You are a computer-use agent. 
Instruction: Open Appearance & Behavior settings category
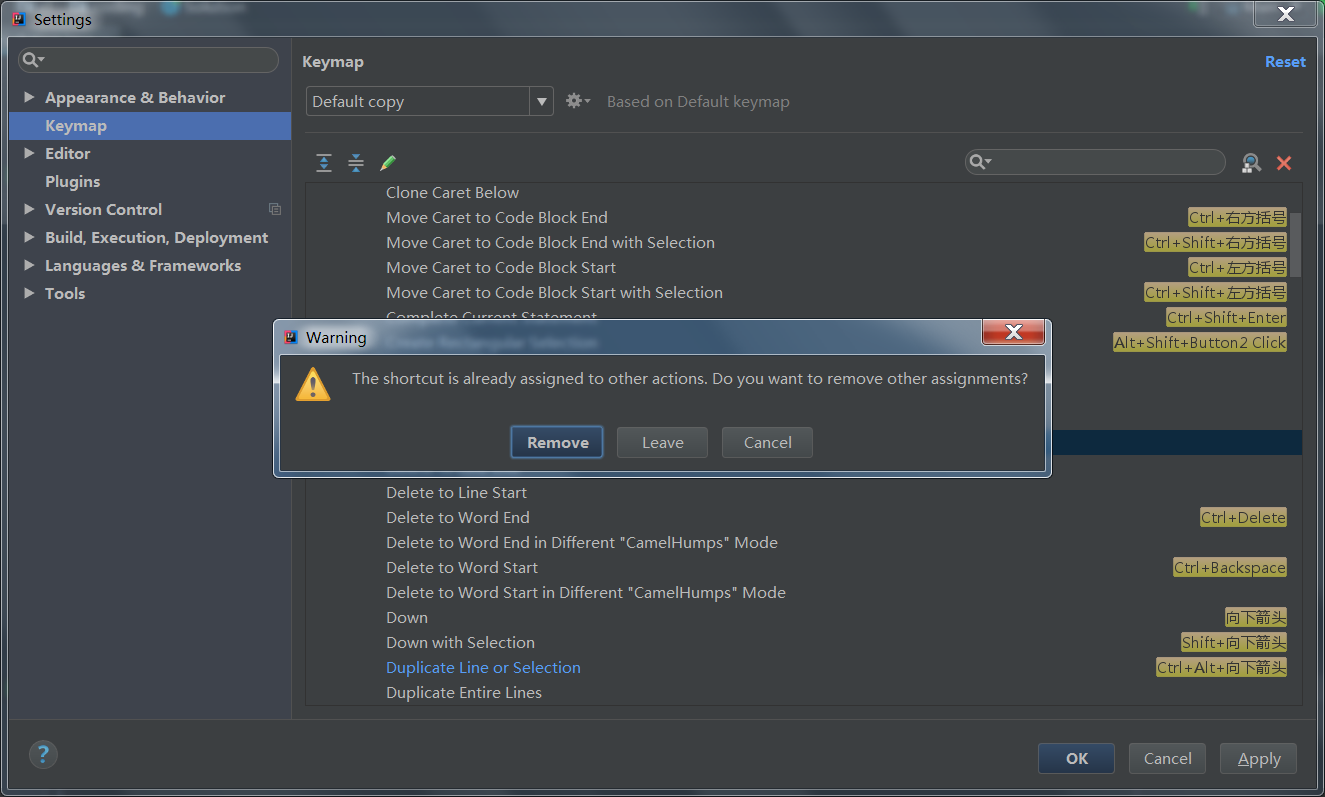[x=135, y=97]
